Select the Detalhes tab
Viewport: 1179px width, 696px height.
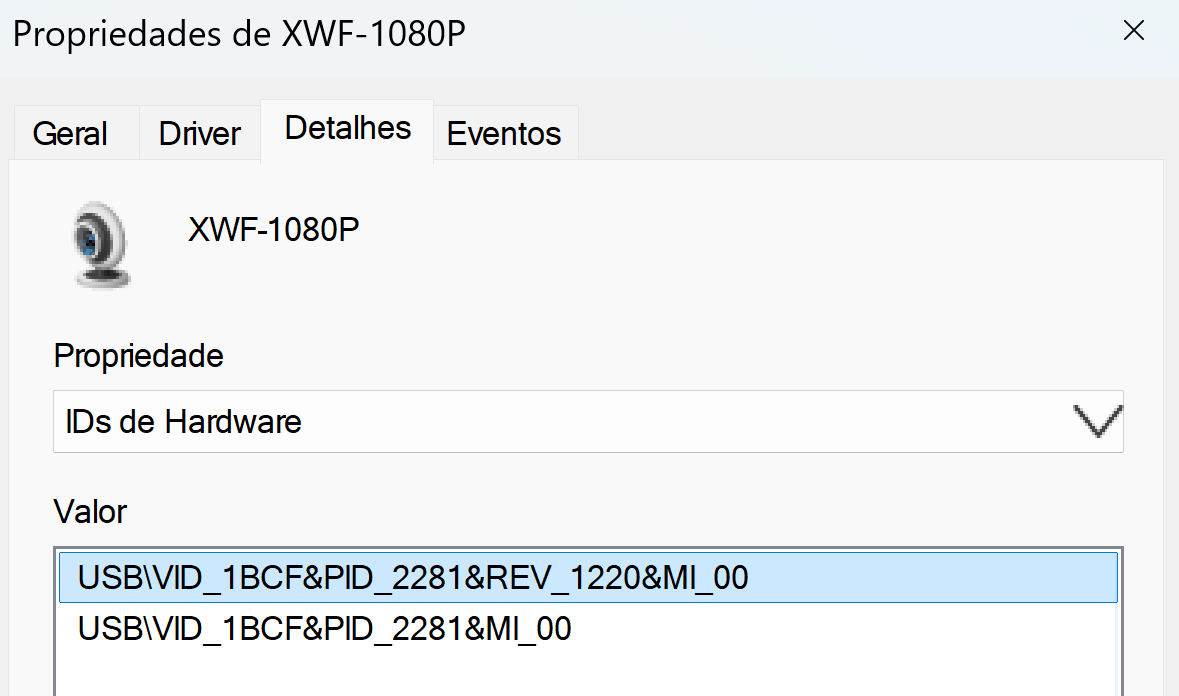pos(347,128)
